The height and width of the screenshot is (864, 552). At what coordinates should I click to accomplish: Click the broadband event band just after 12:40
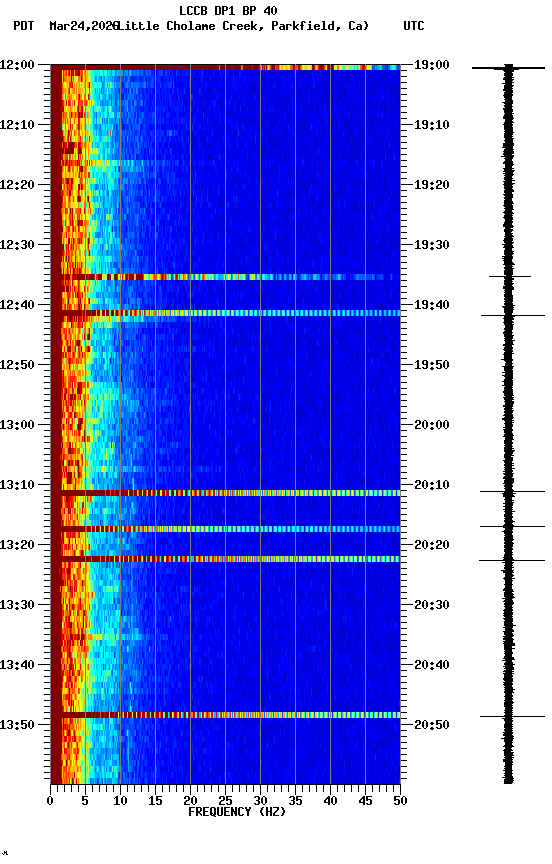(225, 313)
